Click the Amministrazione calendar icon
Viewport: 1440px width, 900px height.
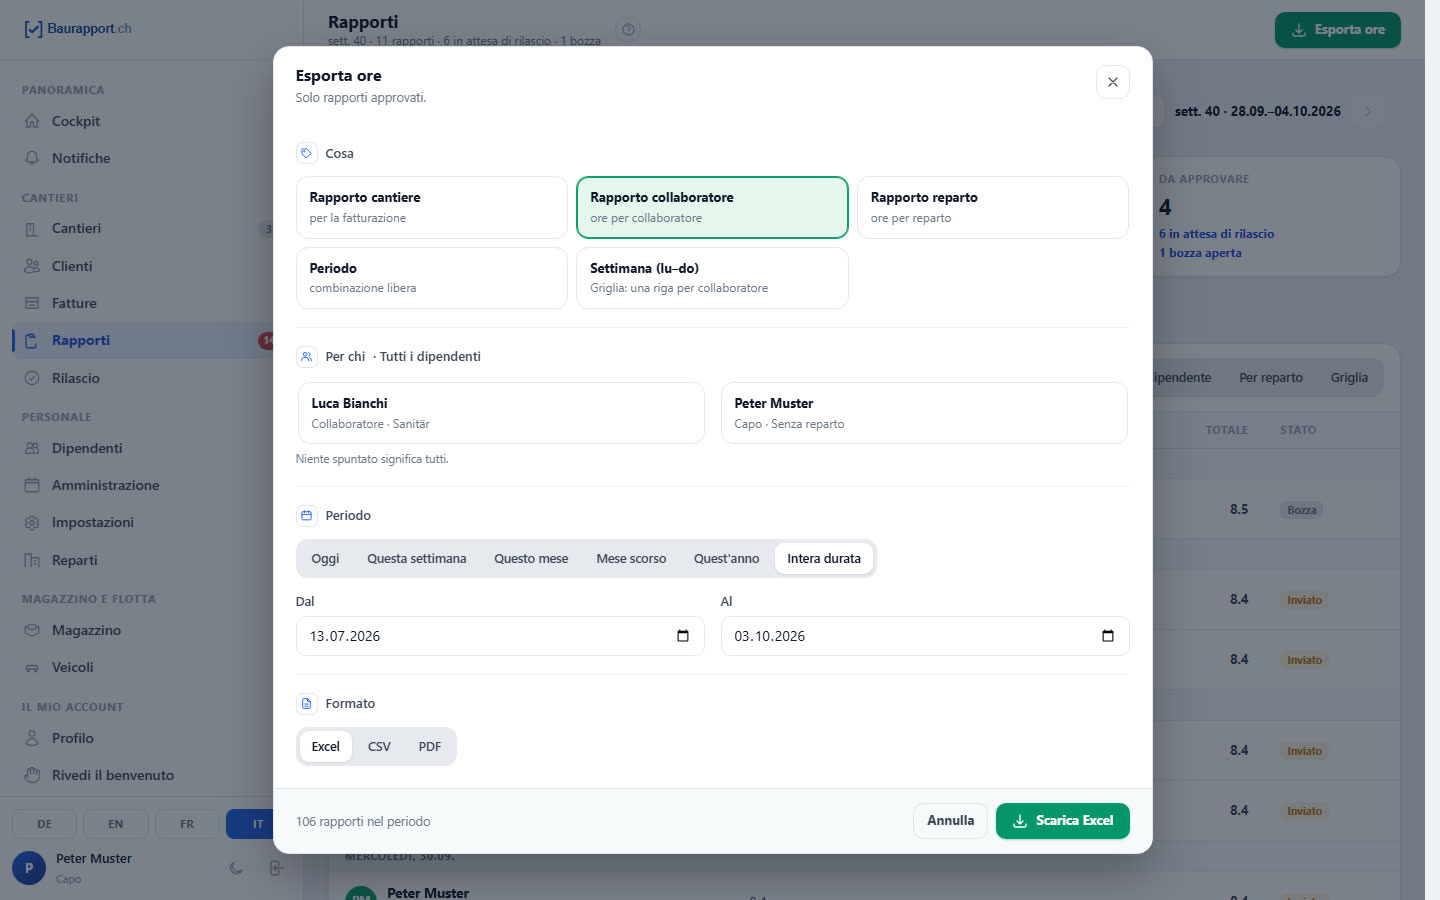32,485
